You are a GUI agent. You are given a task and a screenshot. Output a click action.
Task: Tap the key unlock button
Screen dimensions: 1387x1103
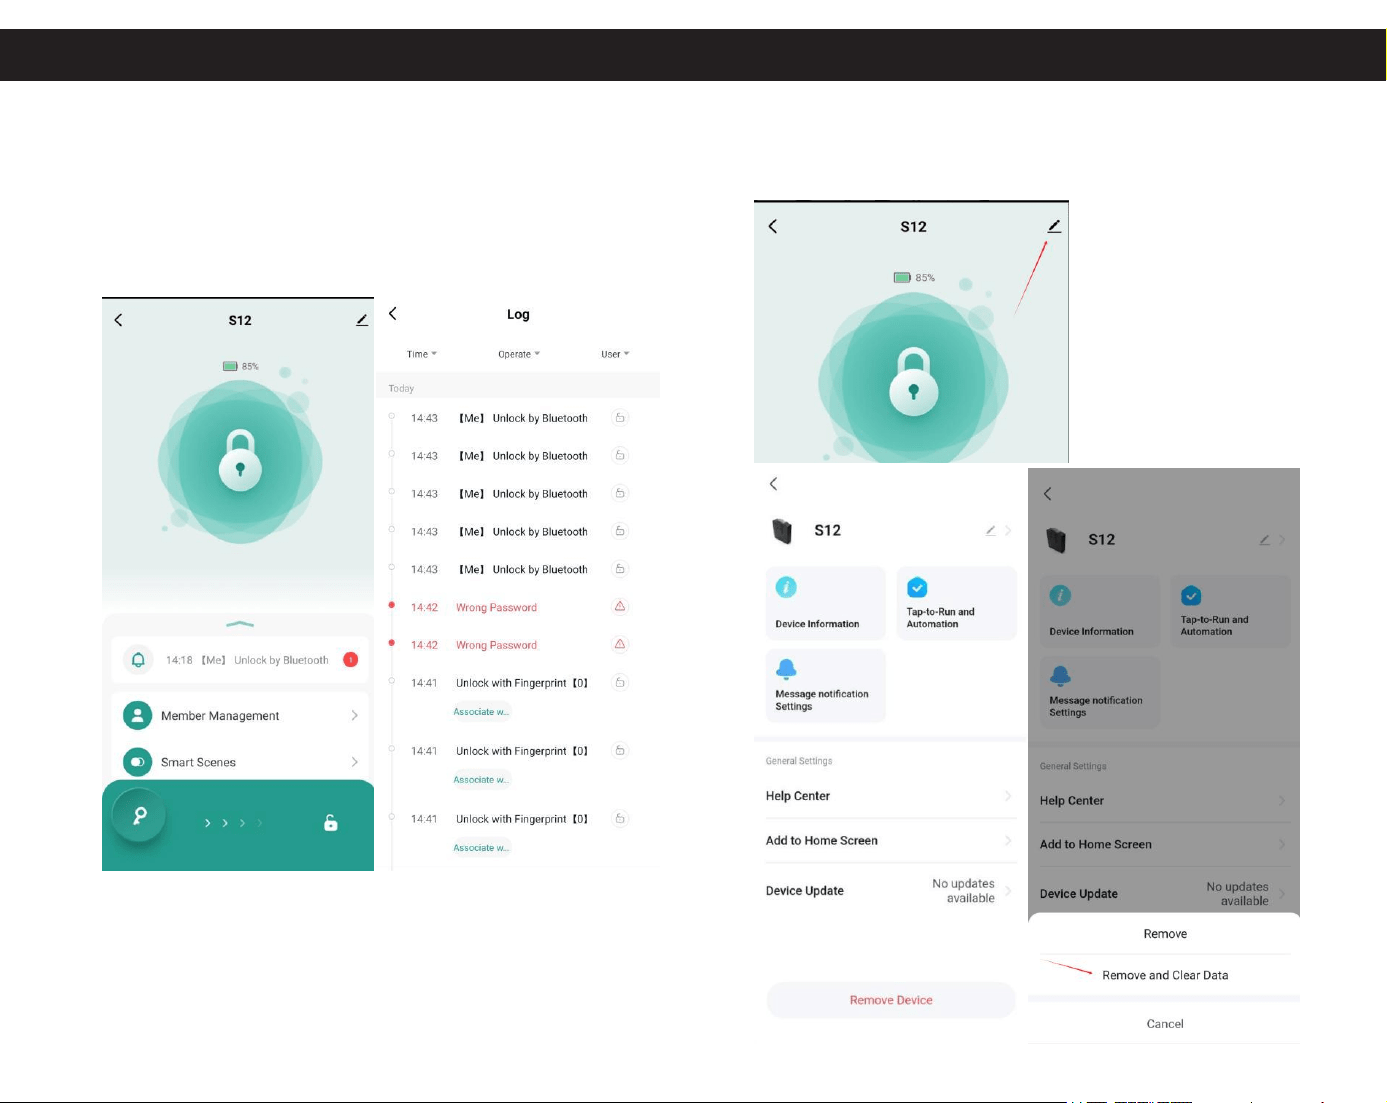click(x=139, y=815)
